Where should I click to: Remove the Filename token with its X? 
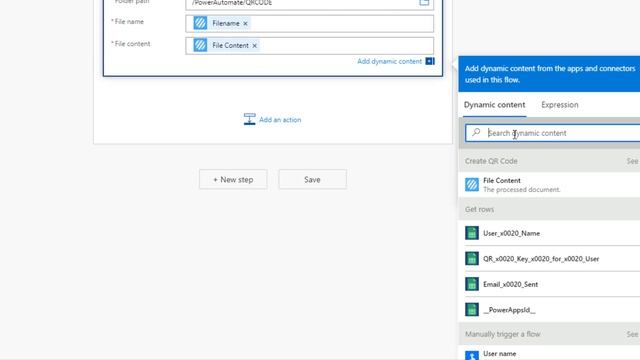(245, 24)
